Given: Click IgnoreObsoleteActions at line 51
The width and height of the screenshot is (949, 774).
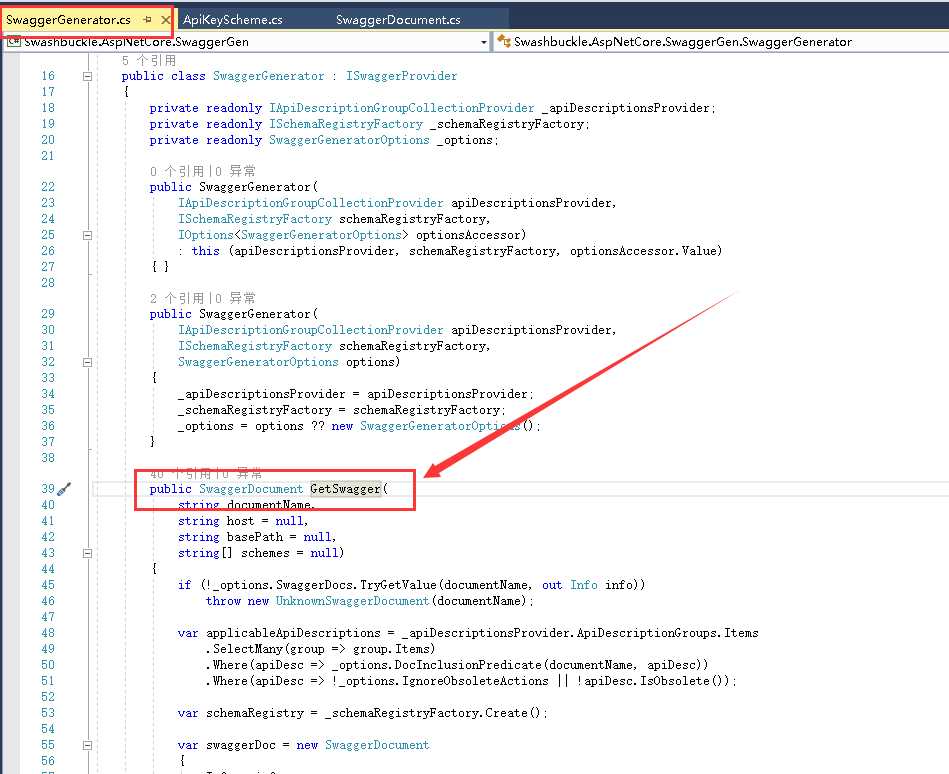Looking at the screenshot, I should pos(475,681).
